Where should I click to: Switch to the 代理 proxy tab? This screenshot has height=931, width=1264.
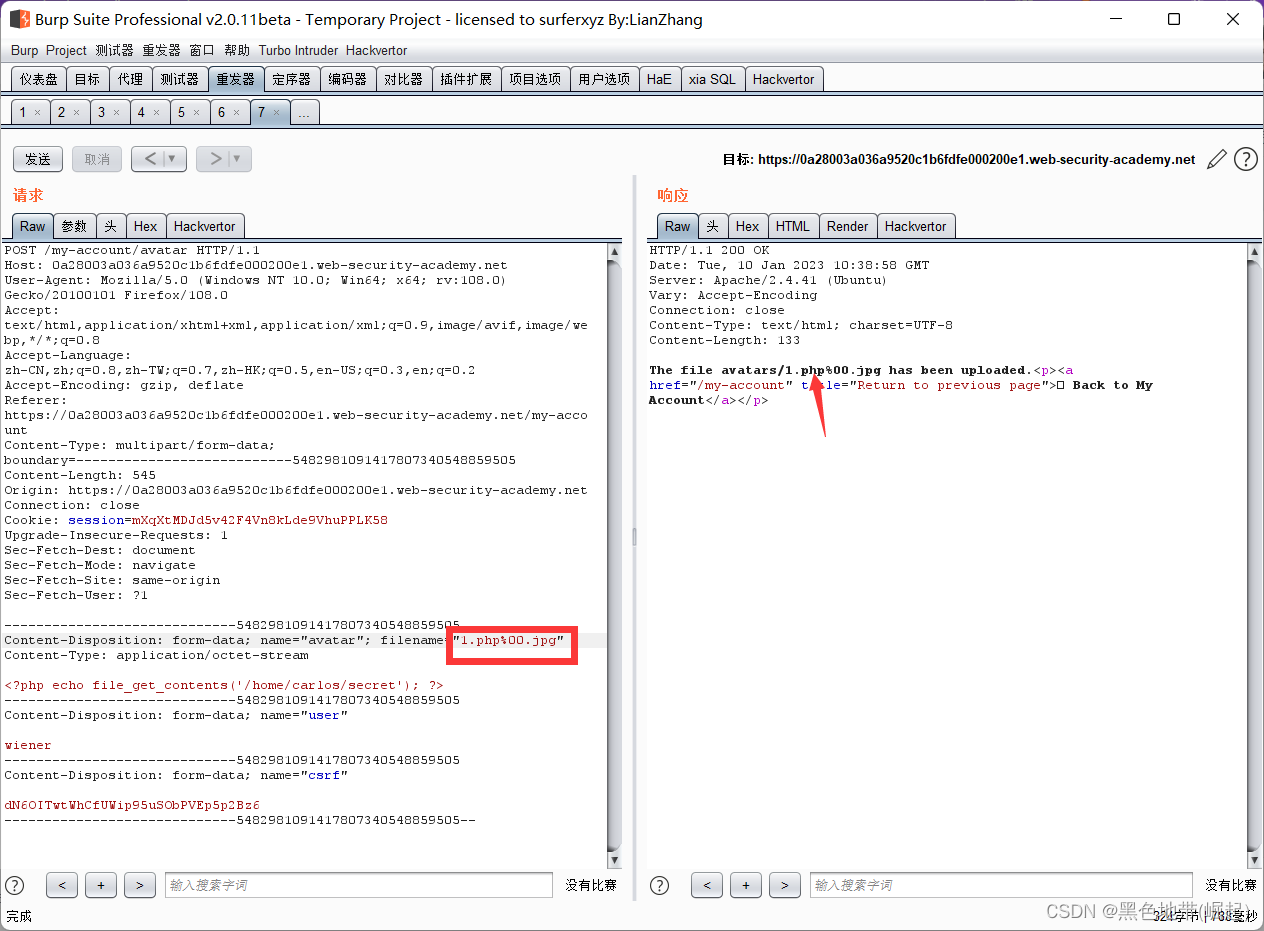point(130,79)
